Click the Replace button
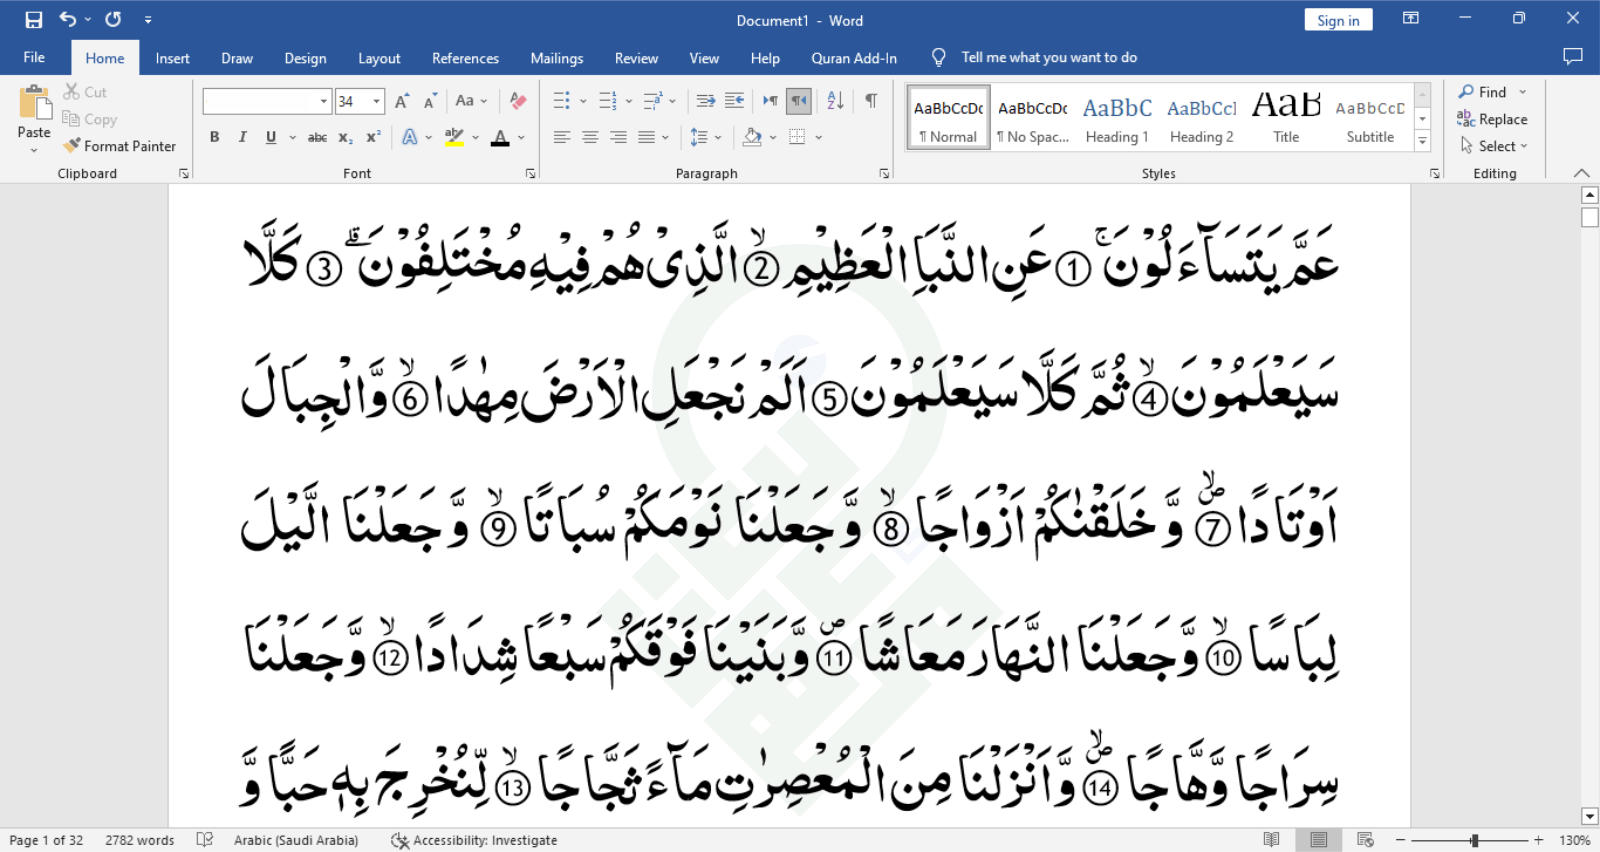1600x852 pixels. pos(1492,119)
